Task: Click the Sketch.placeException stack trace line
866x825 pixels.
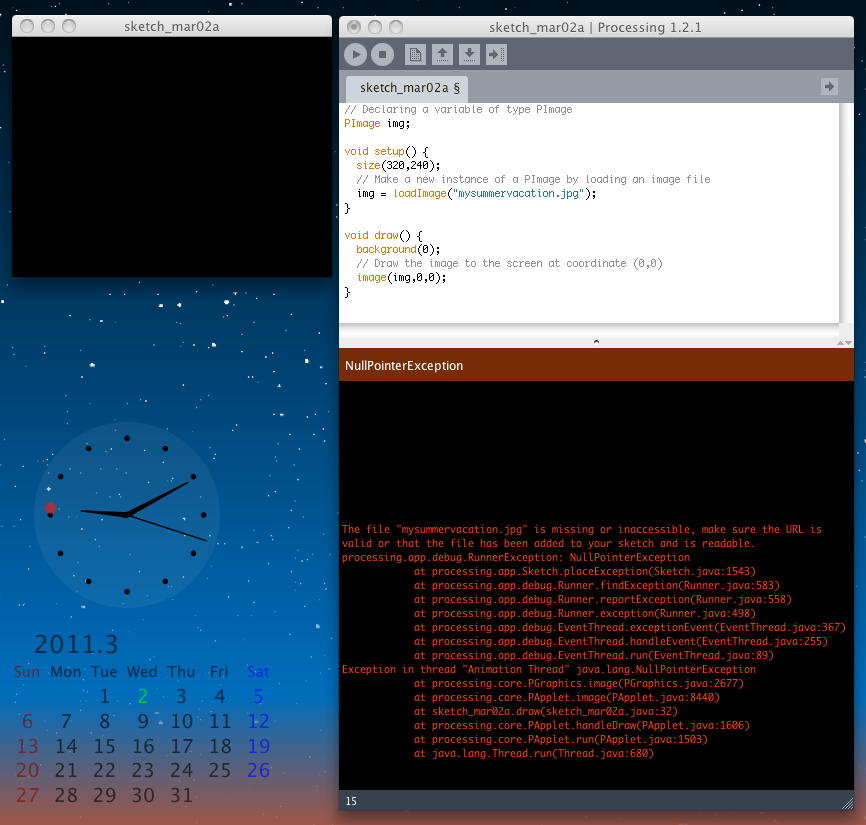Action: point(584,572)
